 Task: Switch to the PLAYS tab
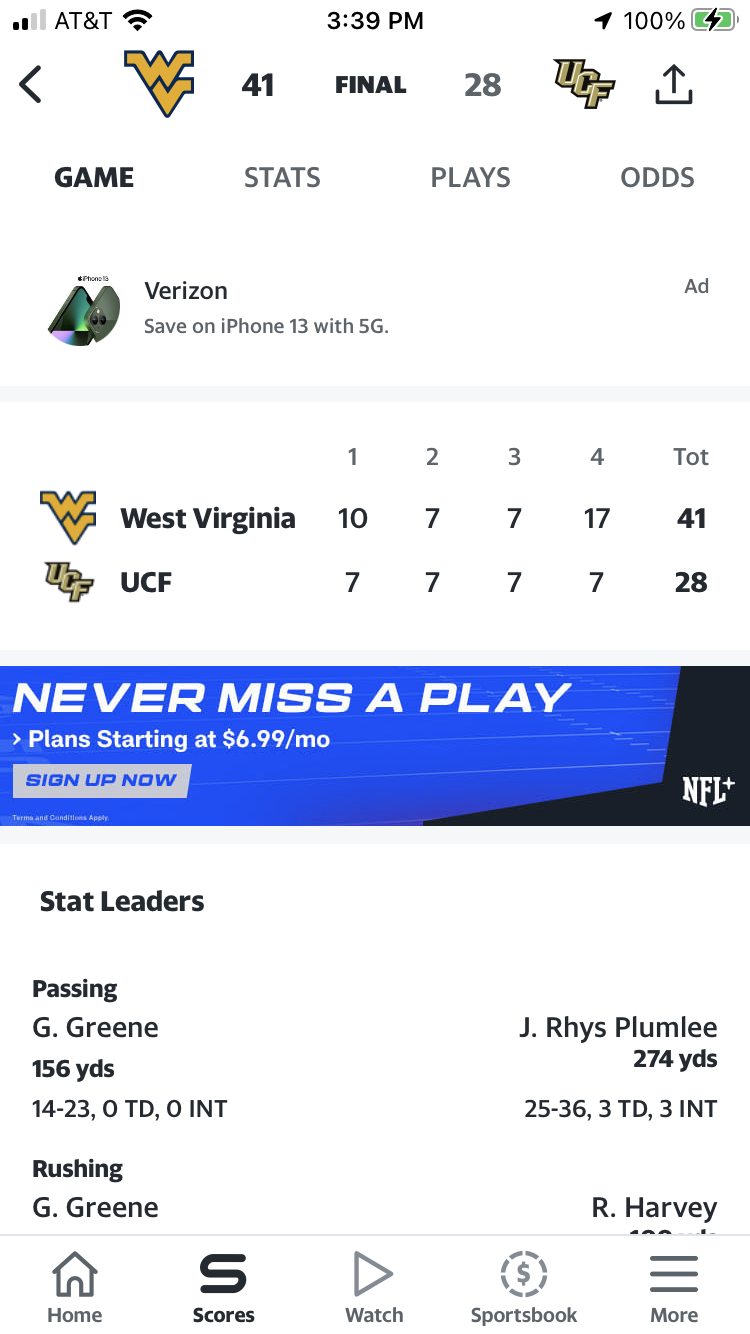[x=470, y=178]
